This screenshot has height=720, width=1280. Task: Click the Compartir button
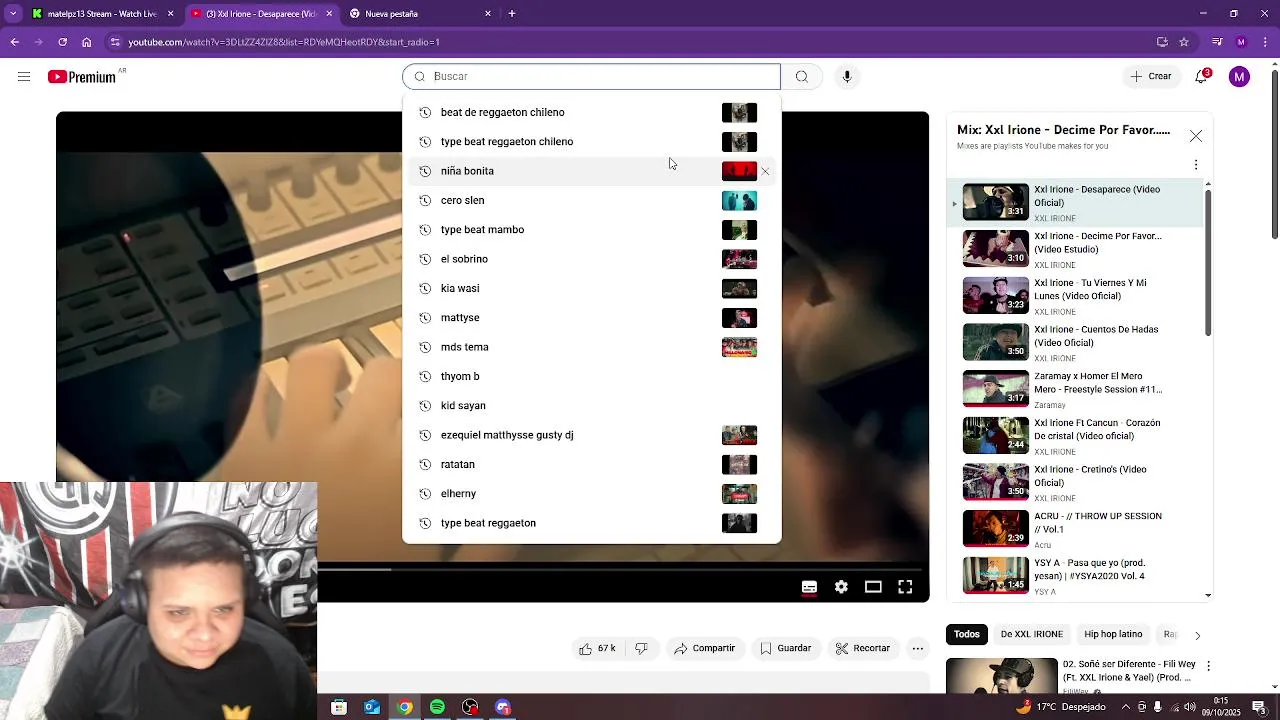(x=705, y=649)
